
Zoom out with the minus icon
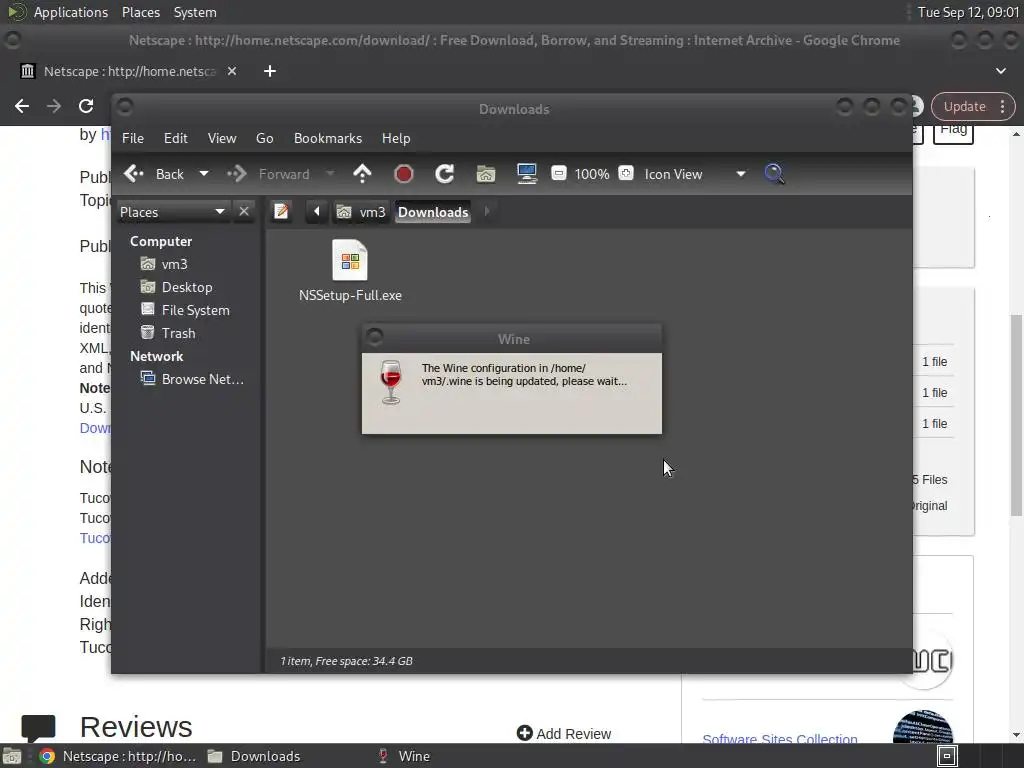coord(558,174)
